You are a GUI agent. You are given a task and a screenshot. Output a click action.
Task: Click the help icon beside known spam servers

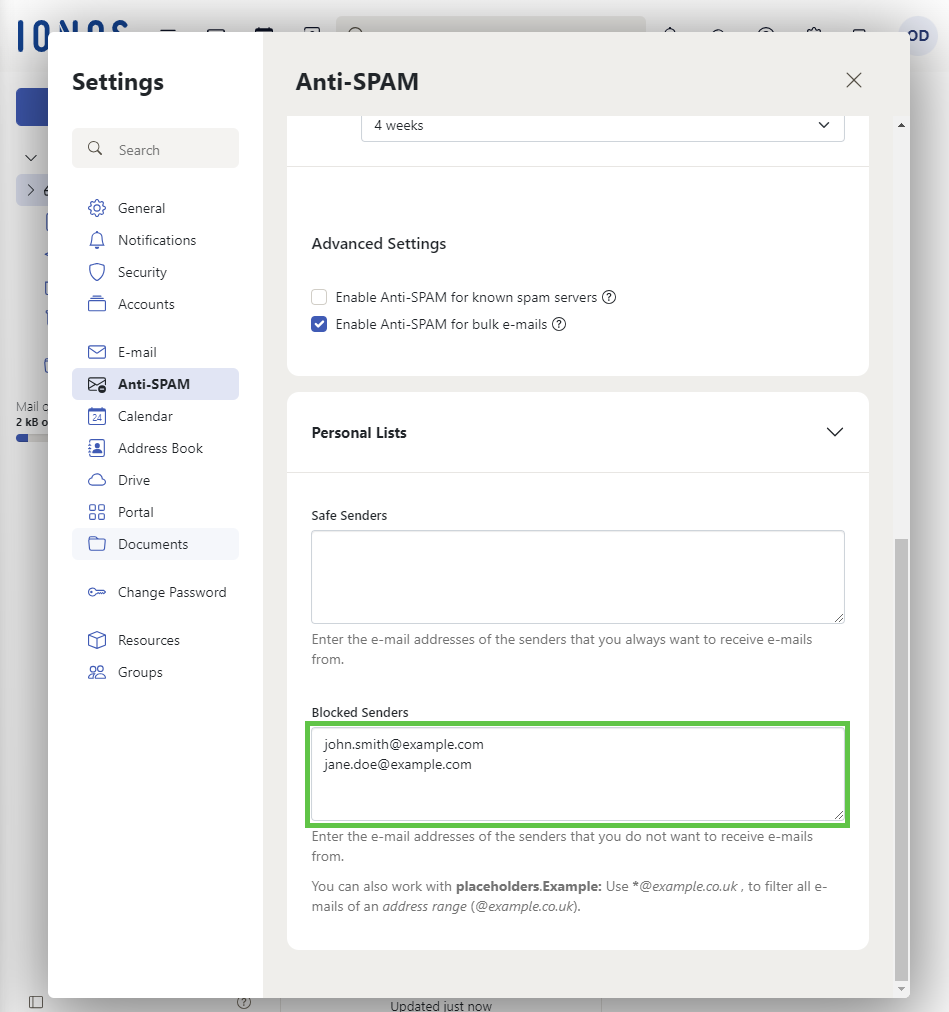[x=609, y=297]
